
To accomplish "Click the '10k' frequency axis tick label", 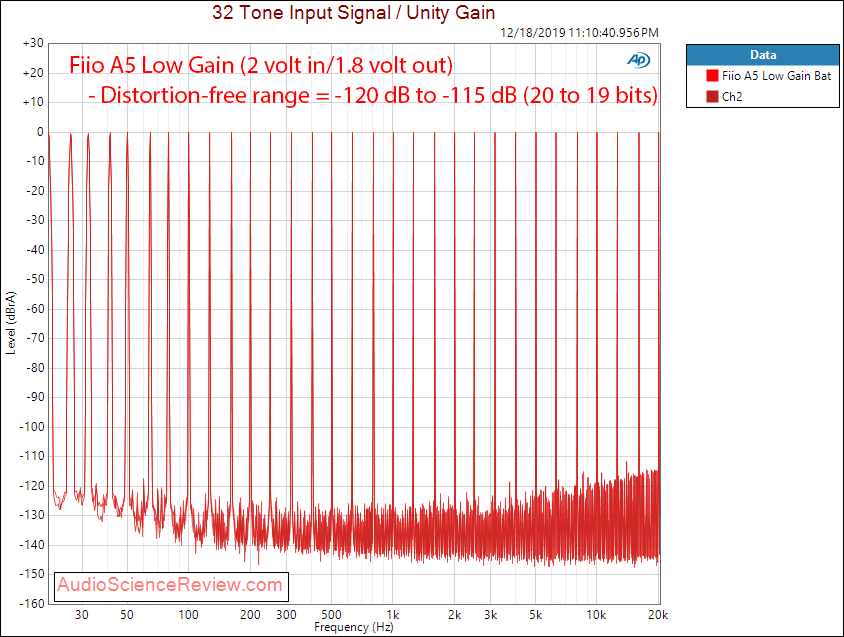I will pyautogui.click(x=596, y=615).
